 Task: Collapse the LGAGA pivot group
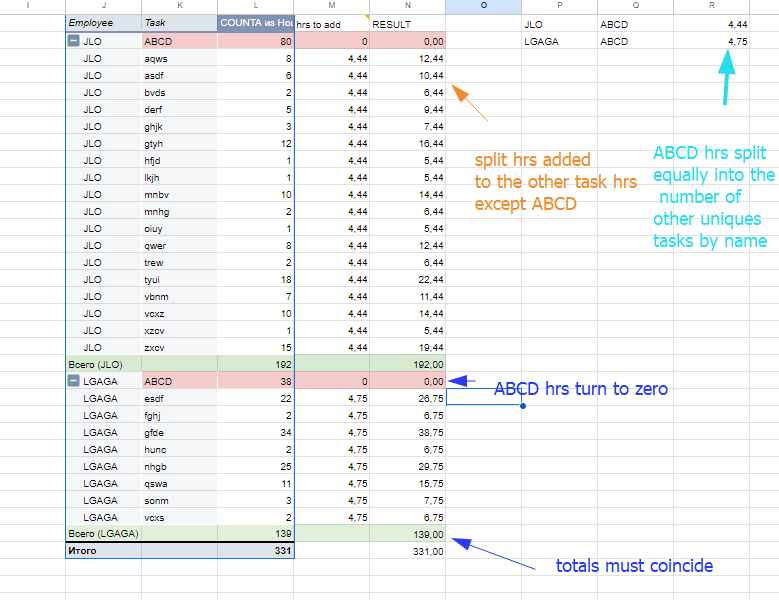point(73,381)
